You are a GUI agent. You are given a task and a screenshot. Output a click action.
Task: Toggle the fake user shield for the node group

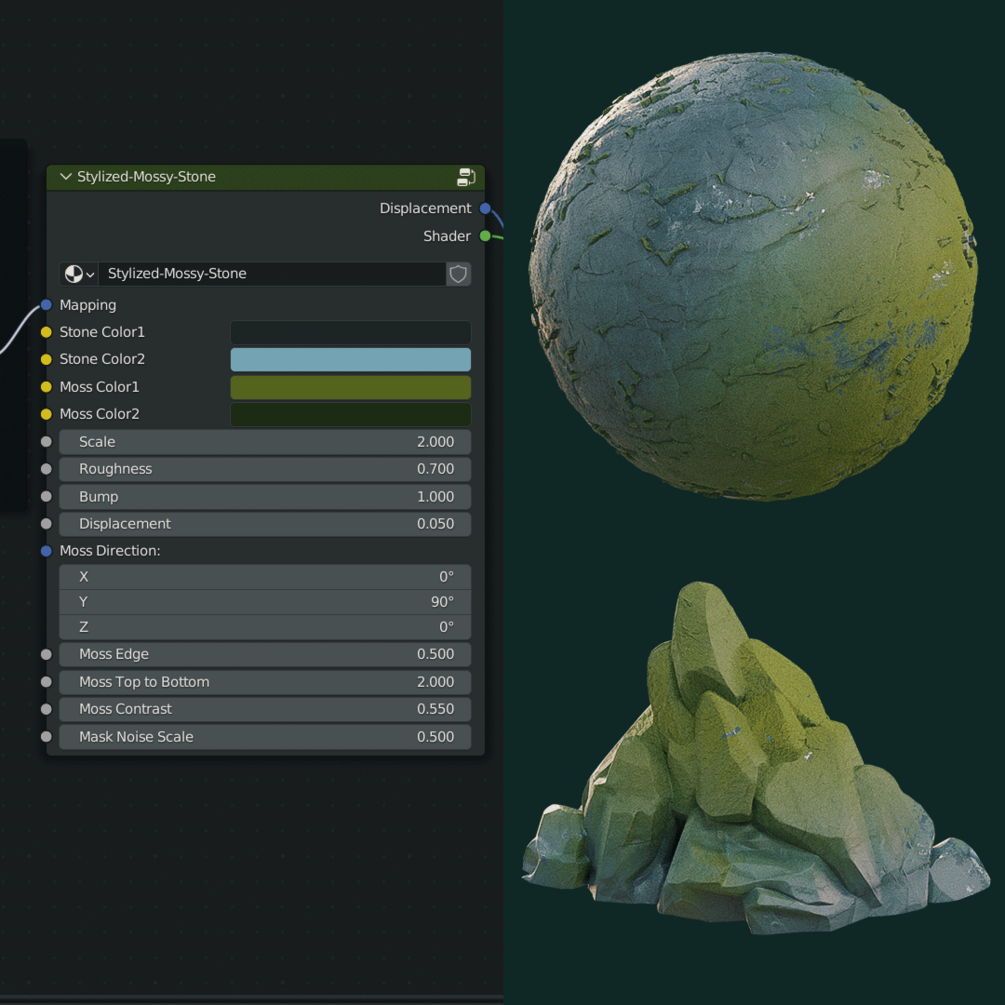(458, 273)
